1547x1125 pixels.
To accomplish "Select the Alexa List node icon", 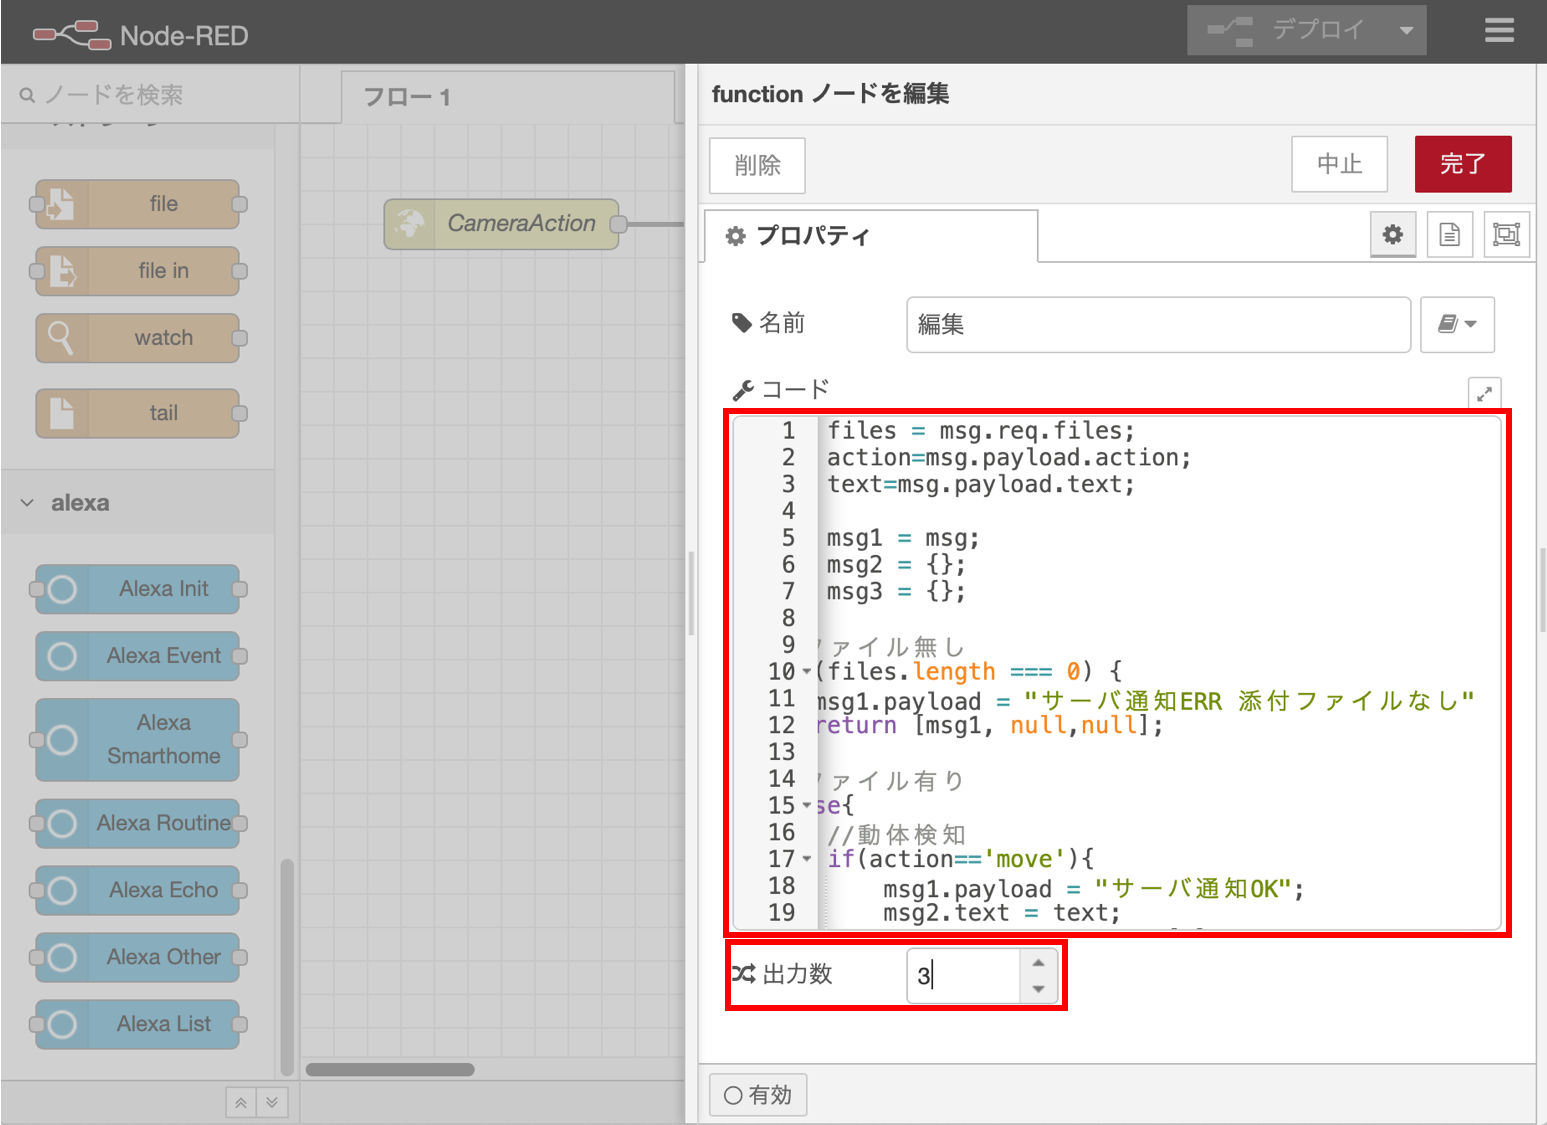I will click(x=62, y=1024).
